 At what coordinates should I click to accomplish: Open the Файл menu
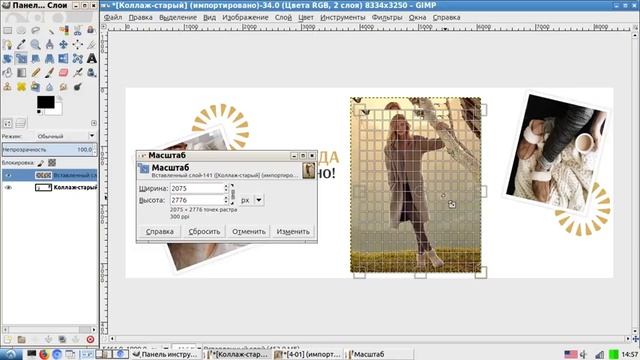pyautogui.click(x=113, y=17)
